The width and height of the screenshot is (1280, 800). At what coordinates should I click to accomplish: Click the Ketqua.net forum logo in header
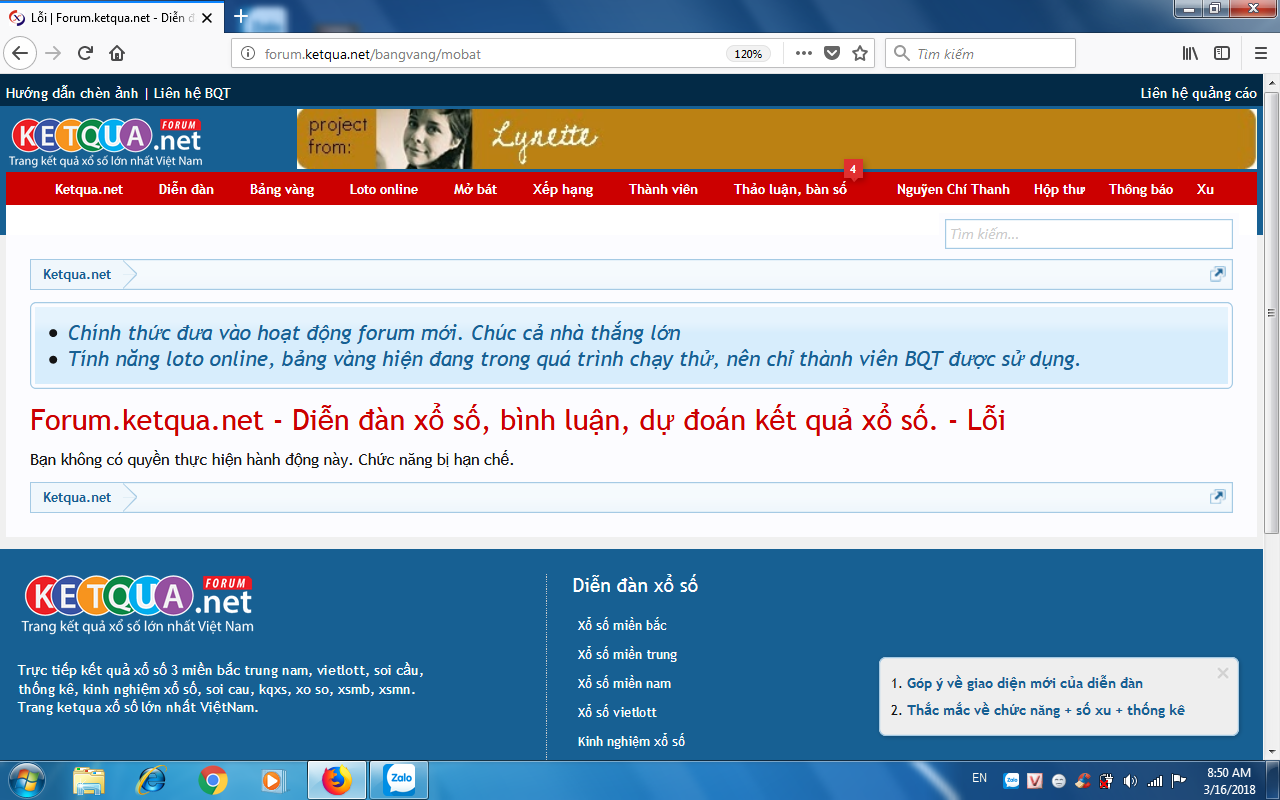pyautogui.click(x=106, y=141)
